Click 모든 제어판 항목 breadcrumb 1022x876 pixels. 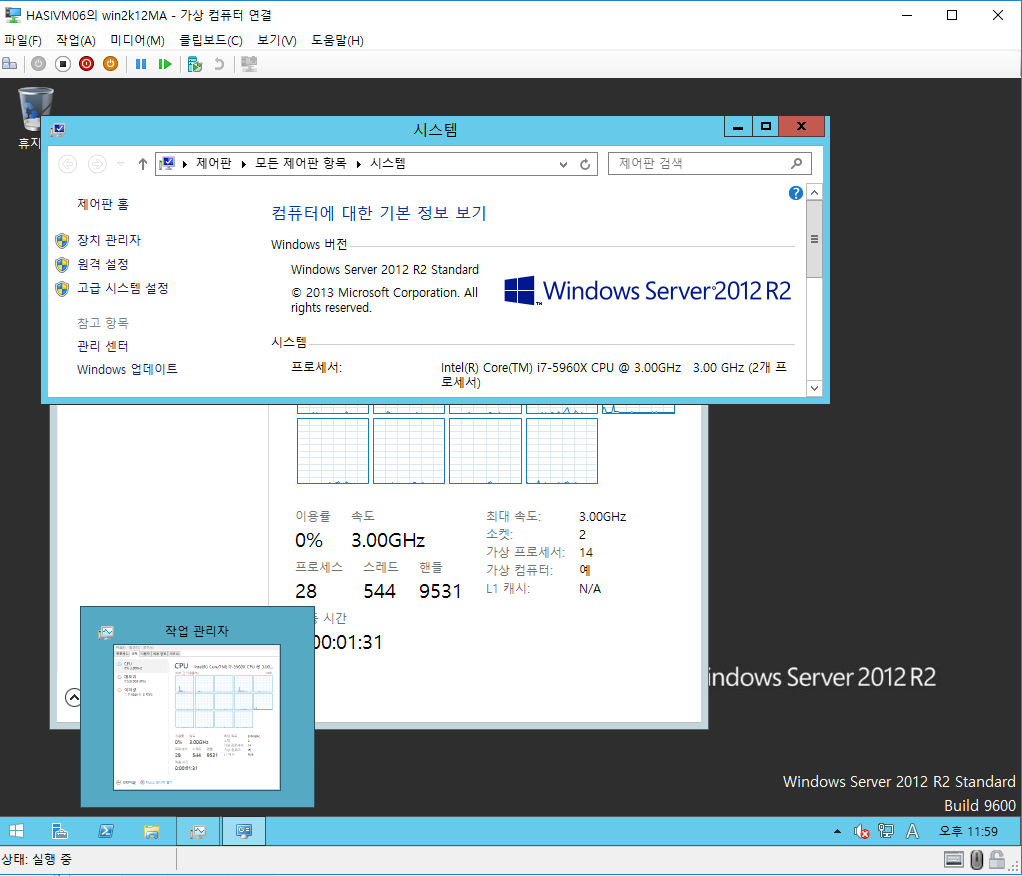pos(300,163)
